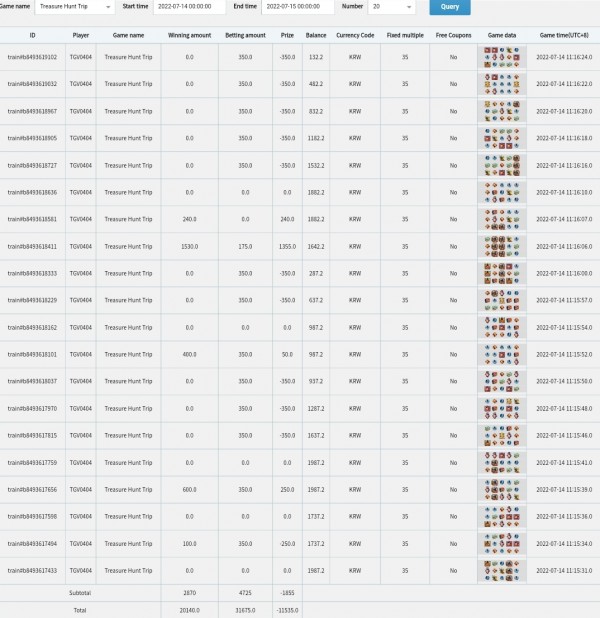Open game data thumbnail for 11:16:16 row

point(502,166)
